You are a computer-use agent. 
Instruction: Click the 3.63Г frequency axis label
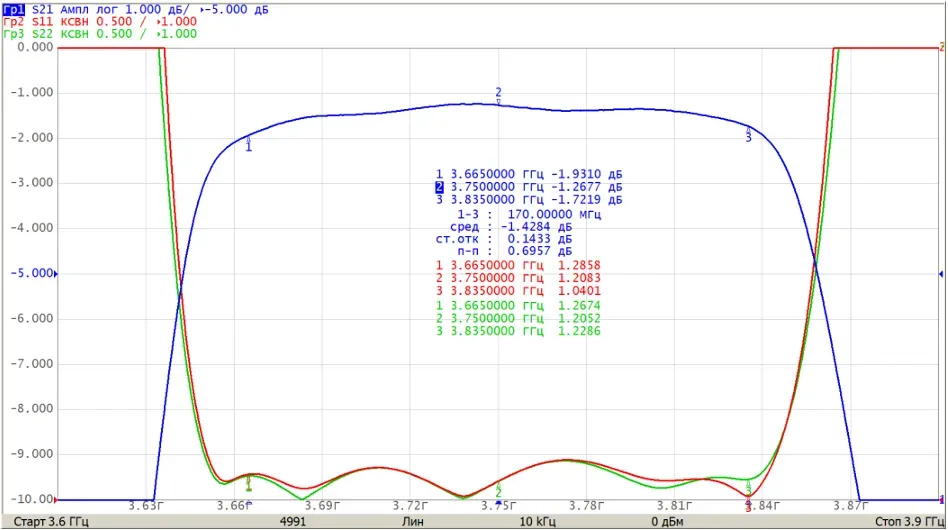pos(146,506)
